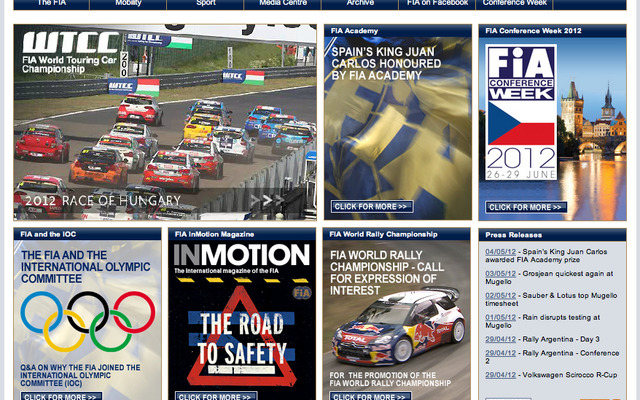Open the Mobility menu item
Screen dimensions: 640x400
click(x=128, y=4)
